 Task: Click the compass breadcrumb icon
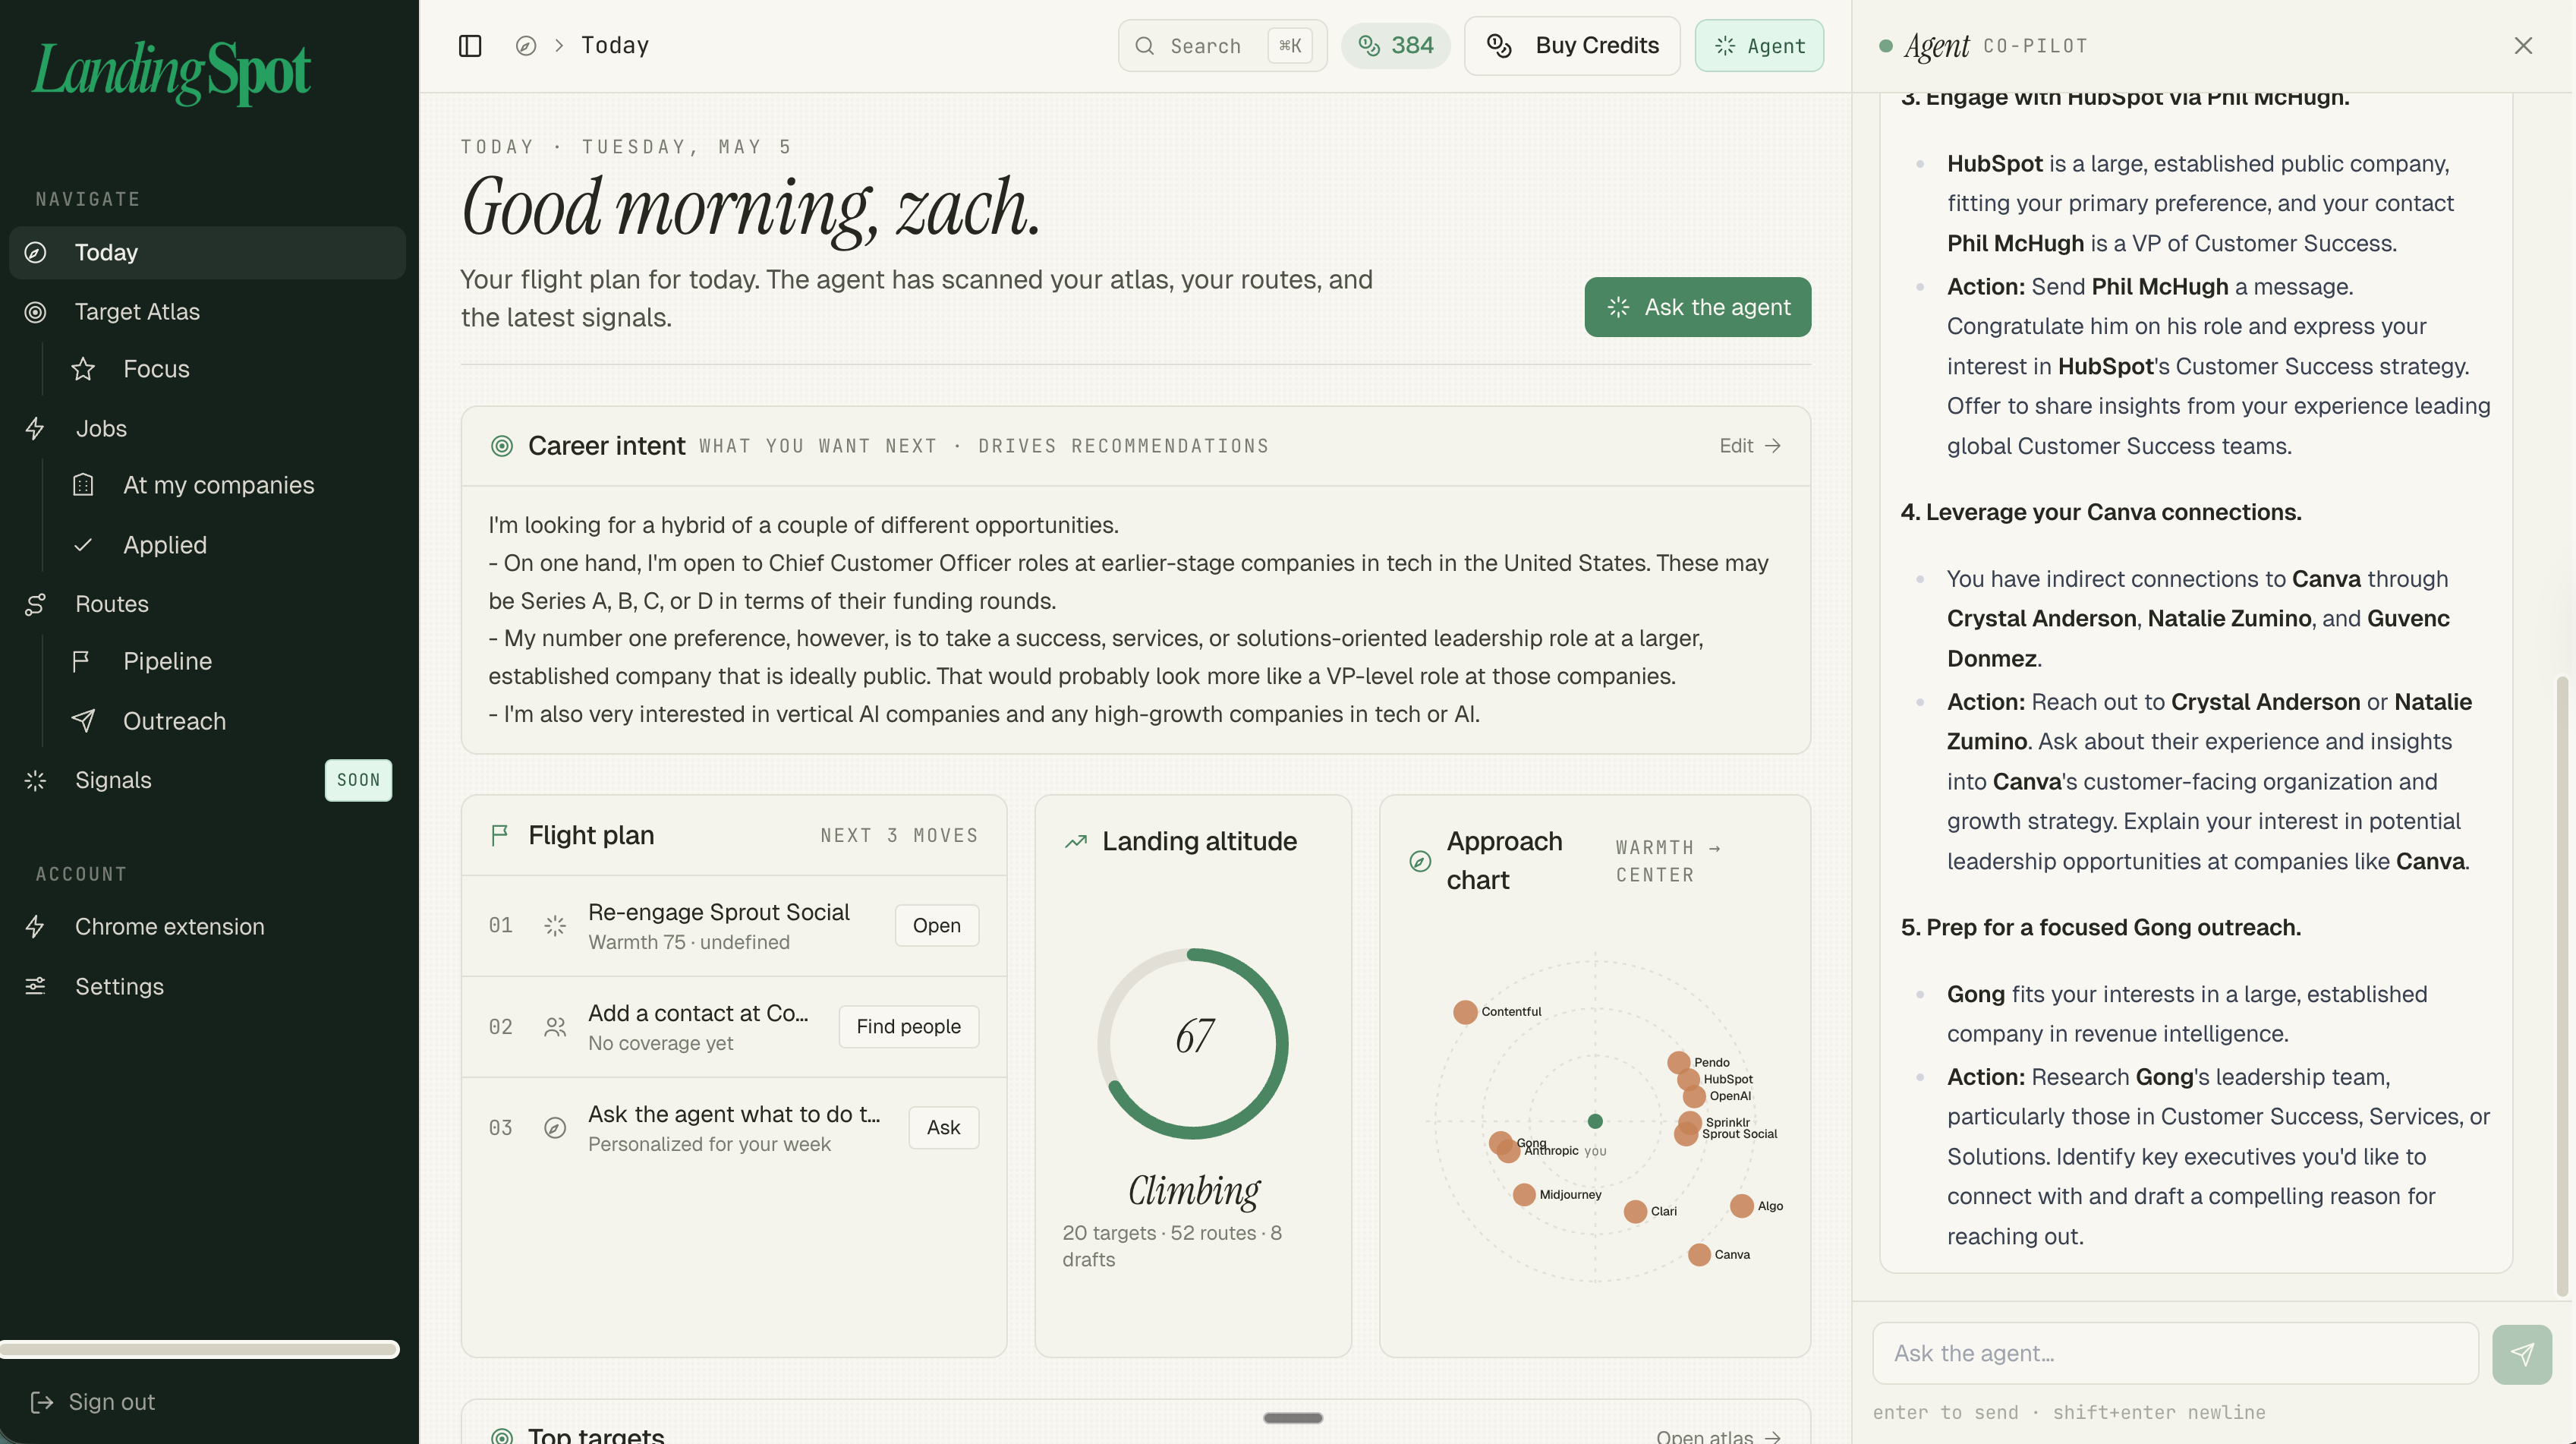(526, 46)
